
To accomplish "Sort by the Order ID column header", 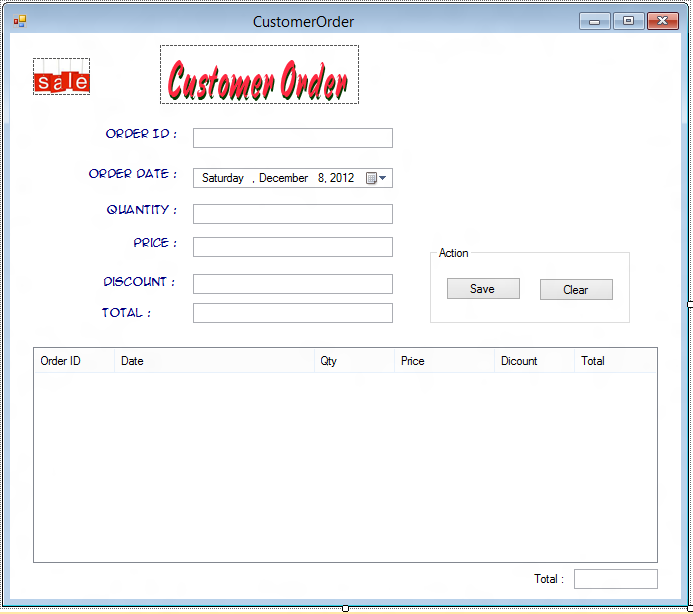I will 74,361.
